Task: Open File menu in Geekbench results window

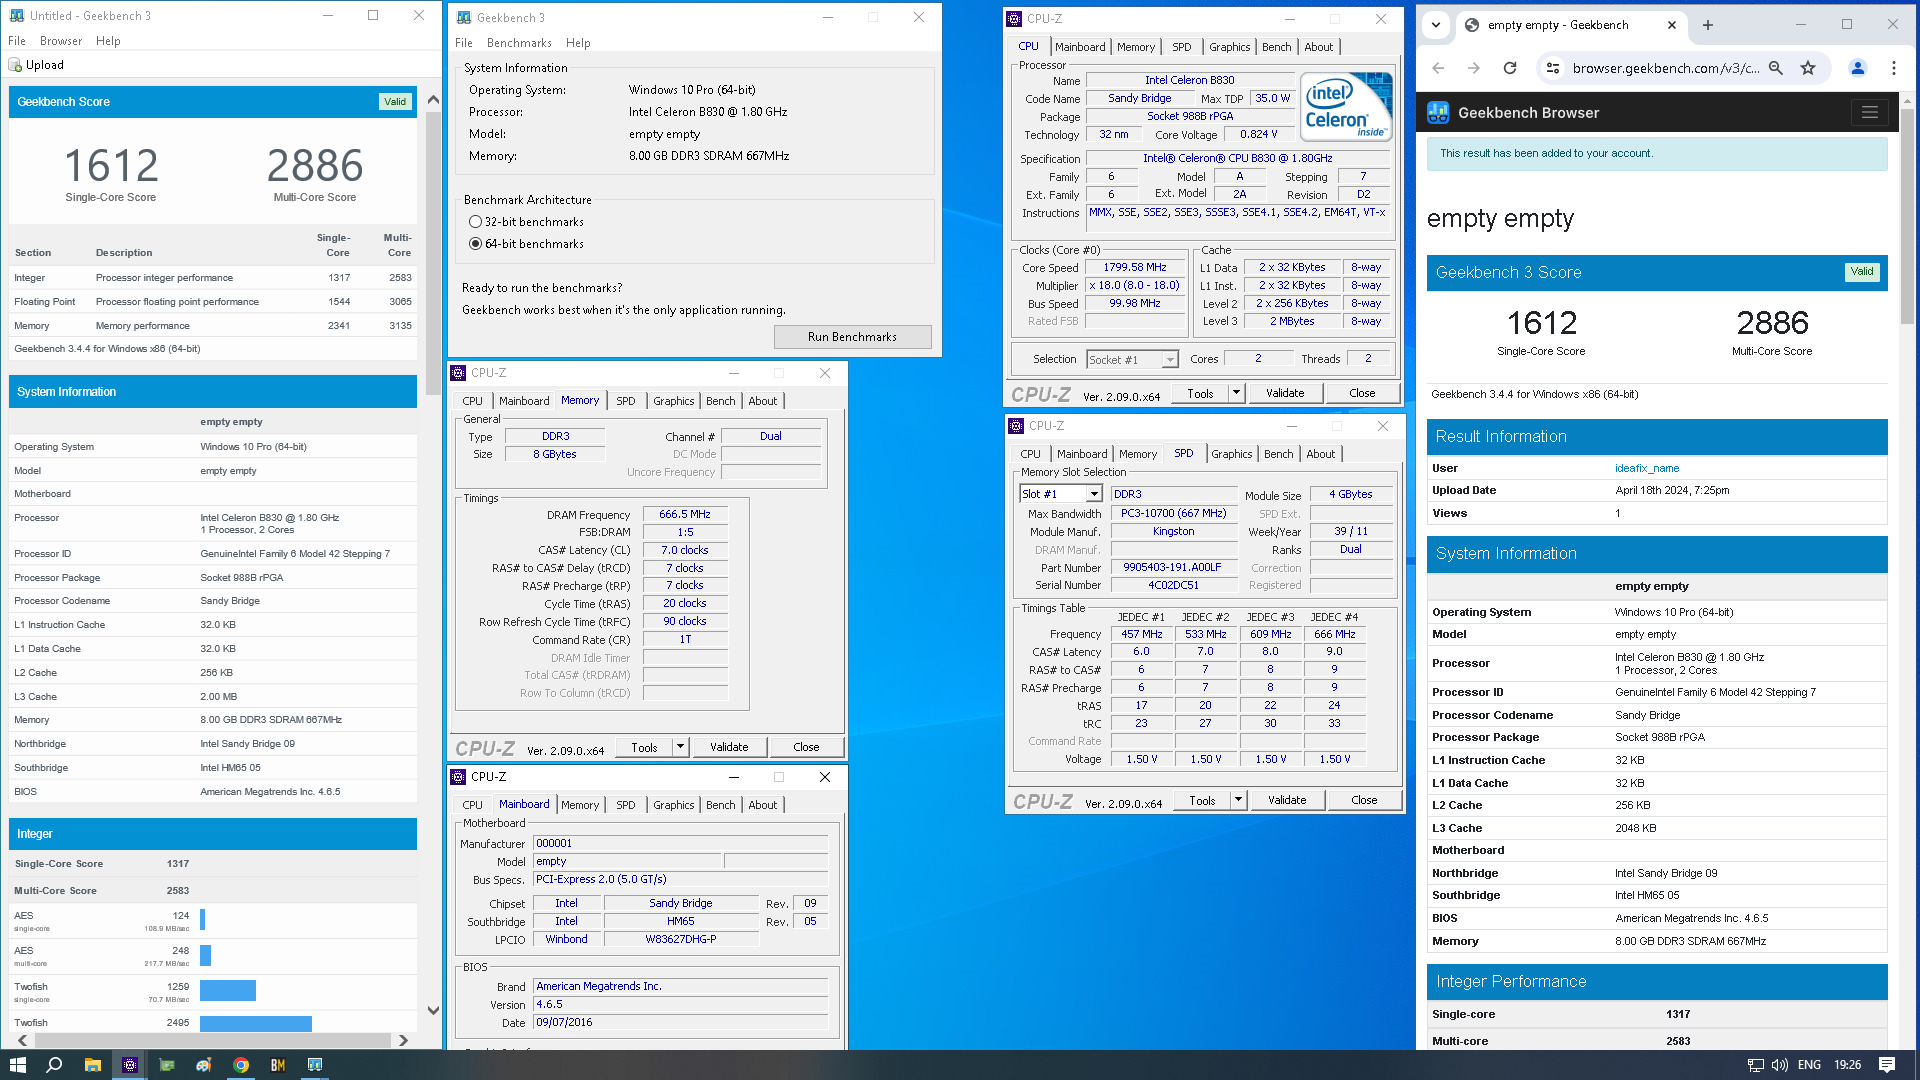Action: [x=17, y=41]
